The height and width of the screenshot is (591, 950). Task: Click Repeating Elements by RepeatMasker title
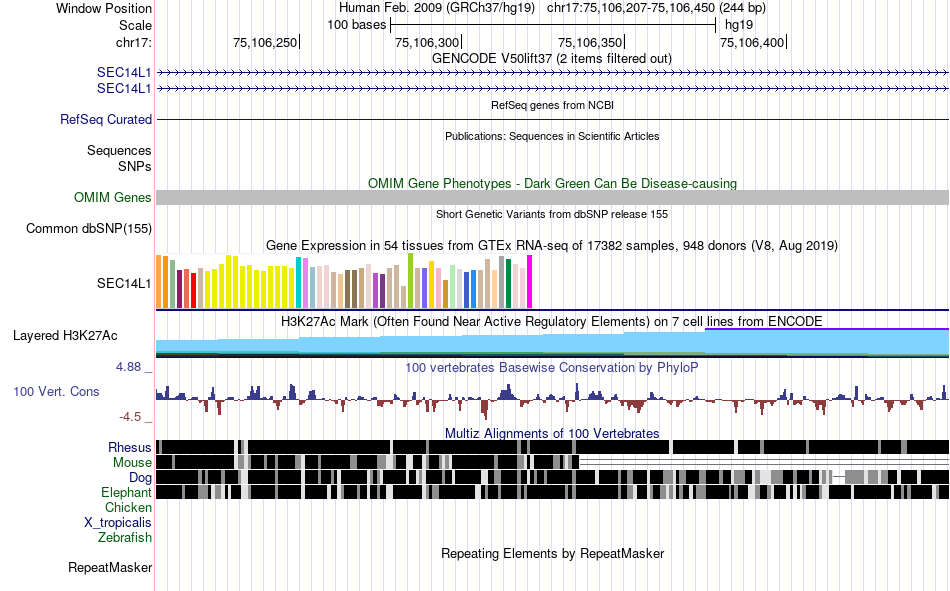(x=552, y=553)
